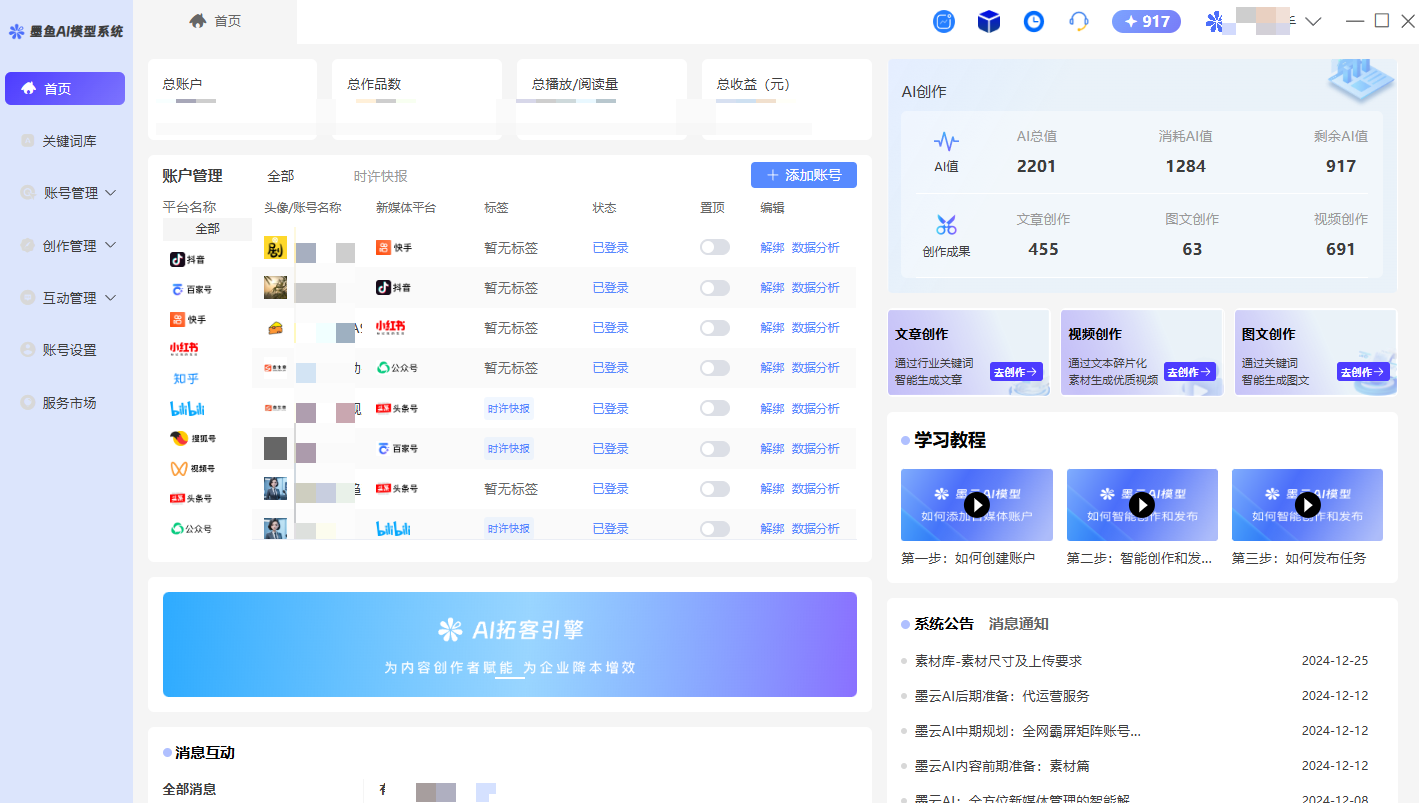Play the 如何创建账户 tutorial video
This screenshot has height=803, width=1419.
click(x=976, y=505)
